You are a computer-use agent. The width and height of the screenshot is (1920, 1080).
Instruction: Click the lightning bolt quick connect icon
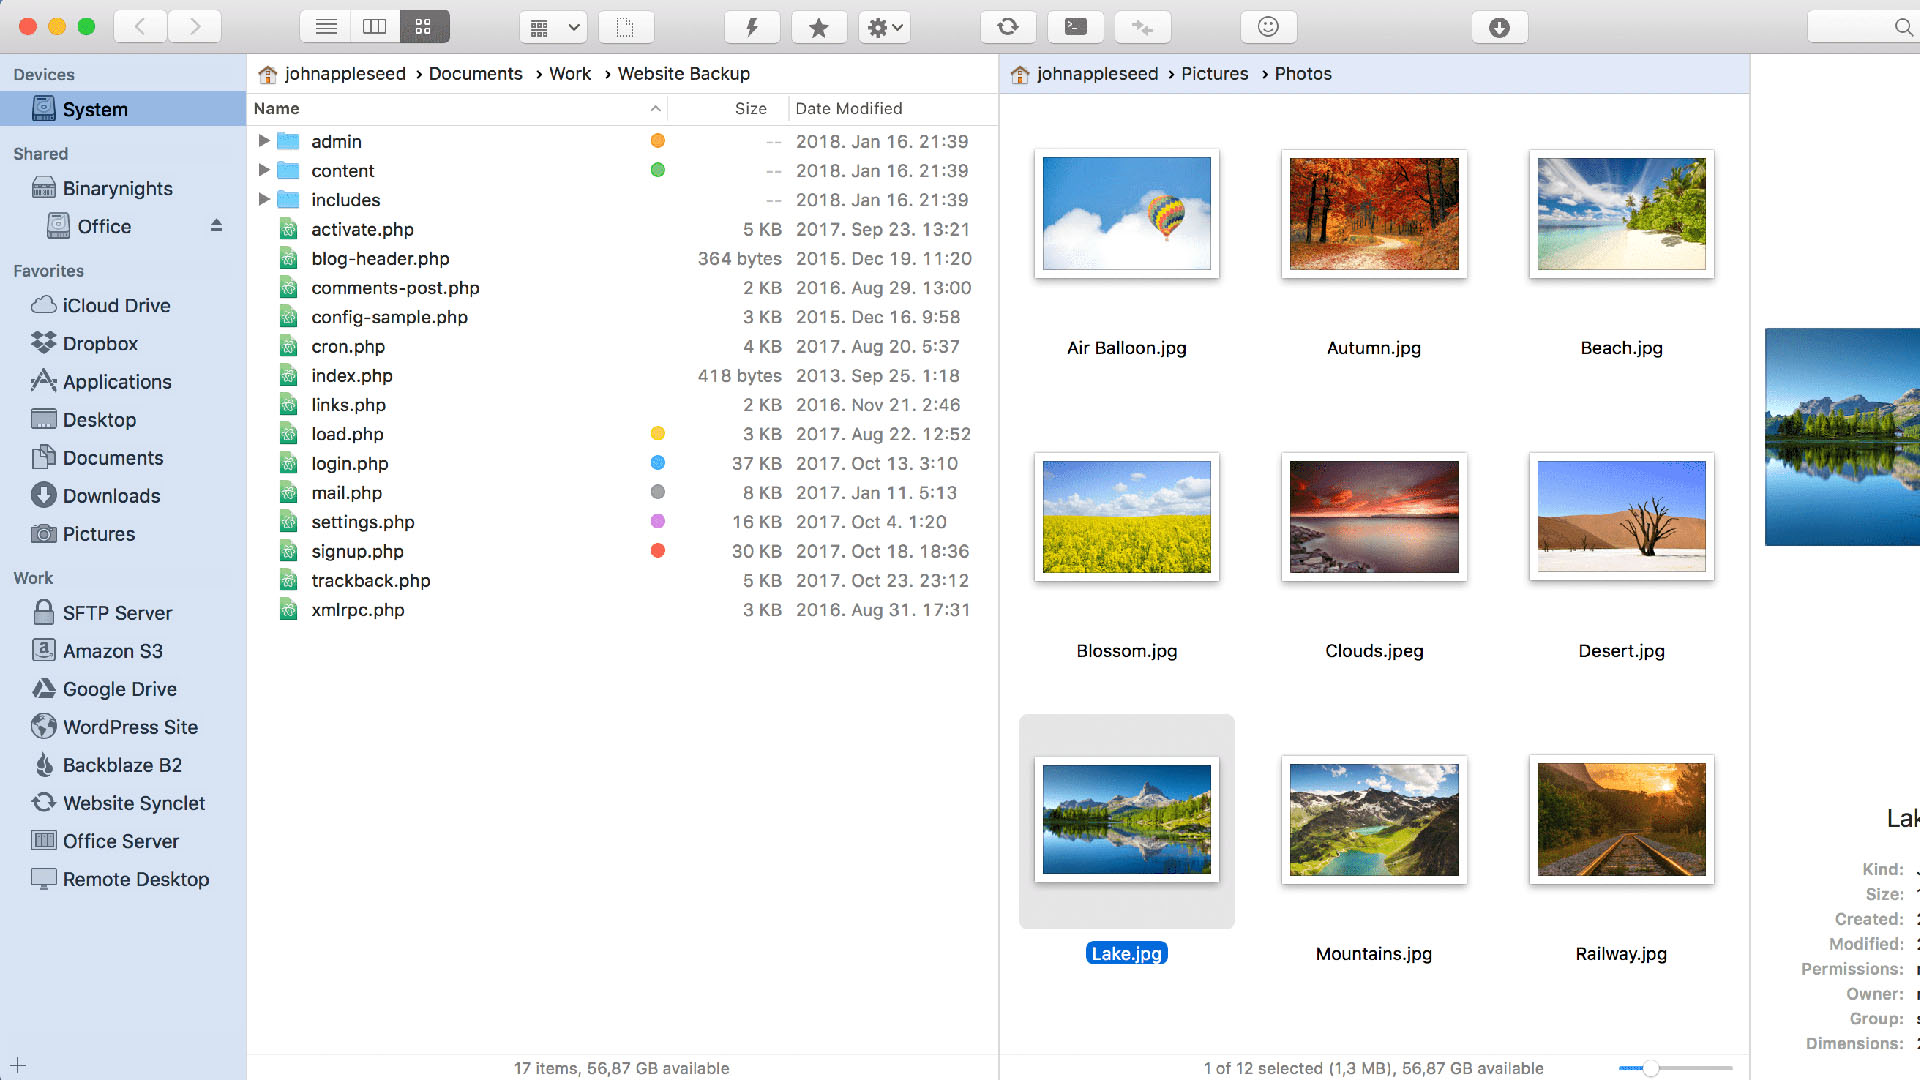tap(751, 27)
